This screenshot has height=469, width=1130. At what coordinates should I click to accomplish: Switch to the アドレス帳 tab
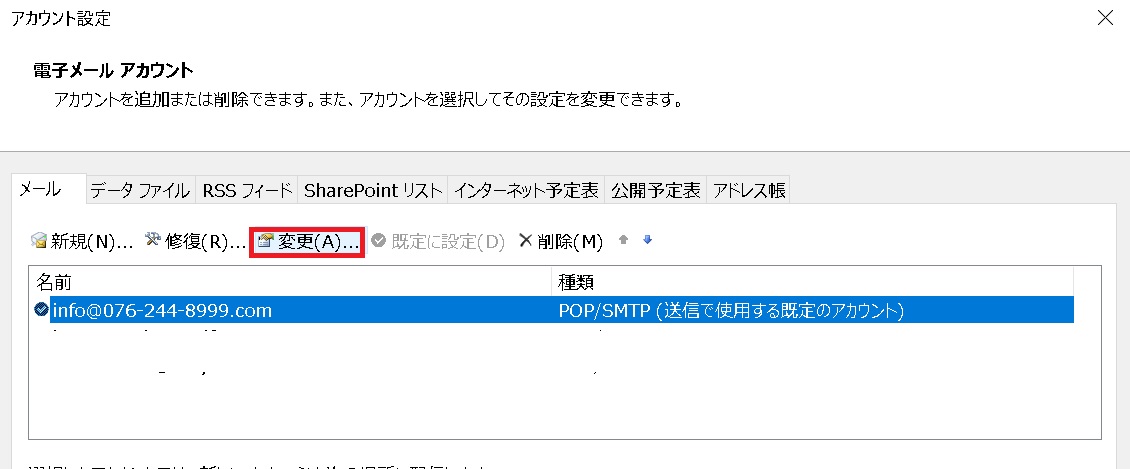pyautogui.click(x=749, y=191)
